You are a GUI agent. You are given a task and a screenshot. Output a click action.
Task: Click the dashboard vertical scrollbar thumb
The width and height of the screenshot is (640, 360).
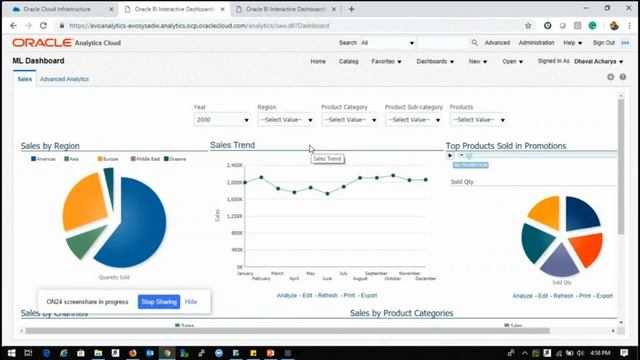tap(621, 167)
